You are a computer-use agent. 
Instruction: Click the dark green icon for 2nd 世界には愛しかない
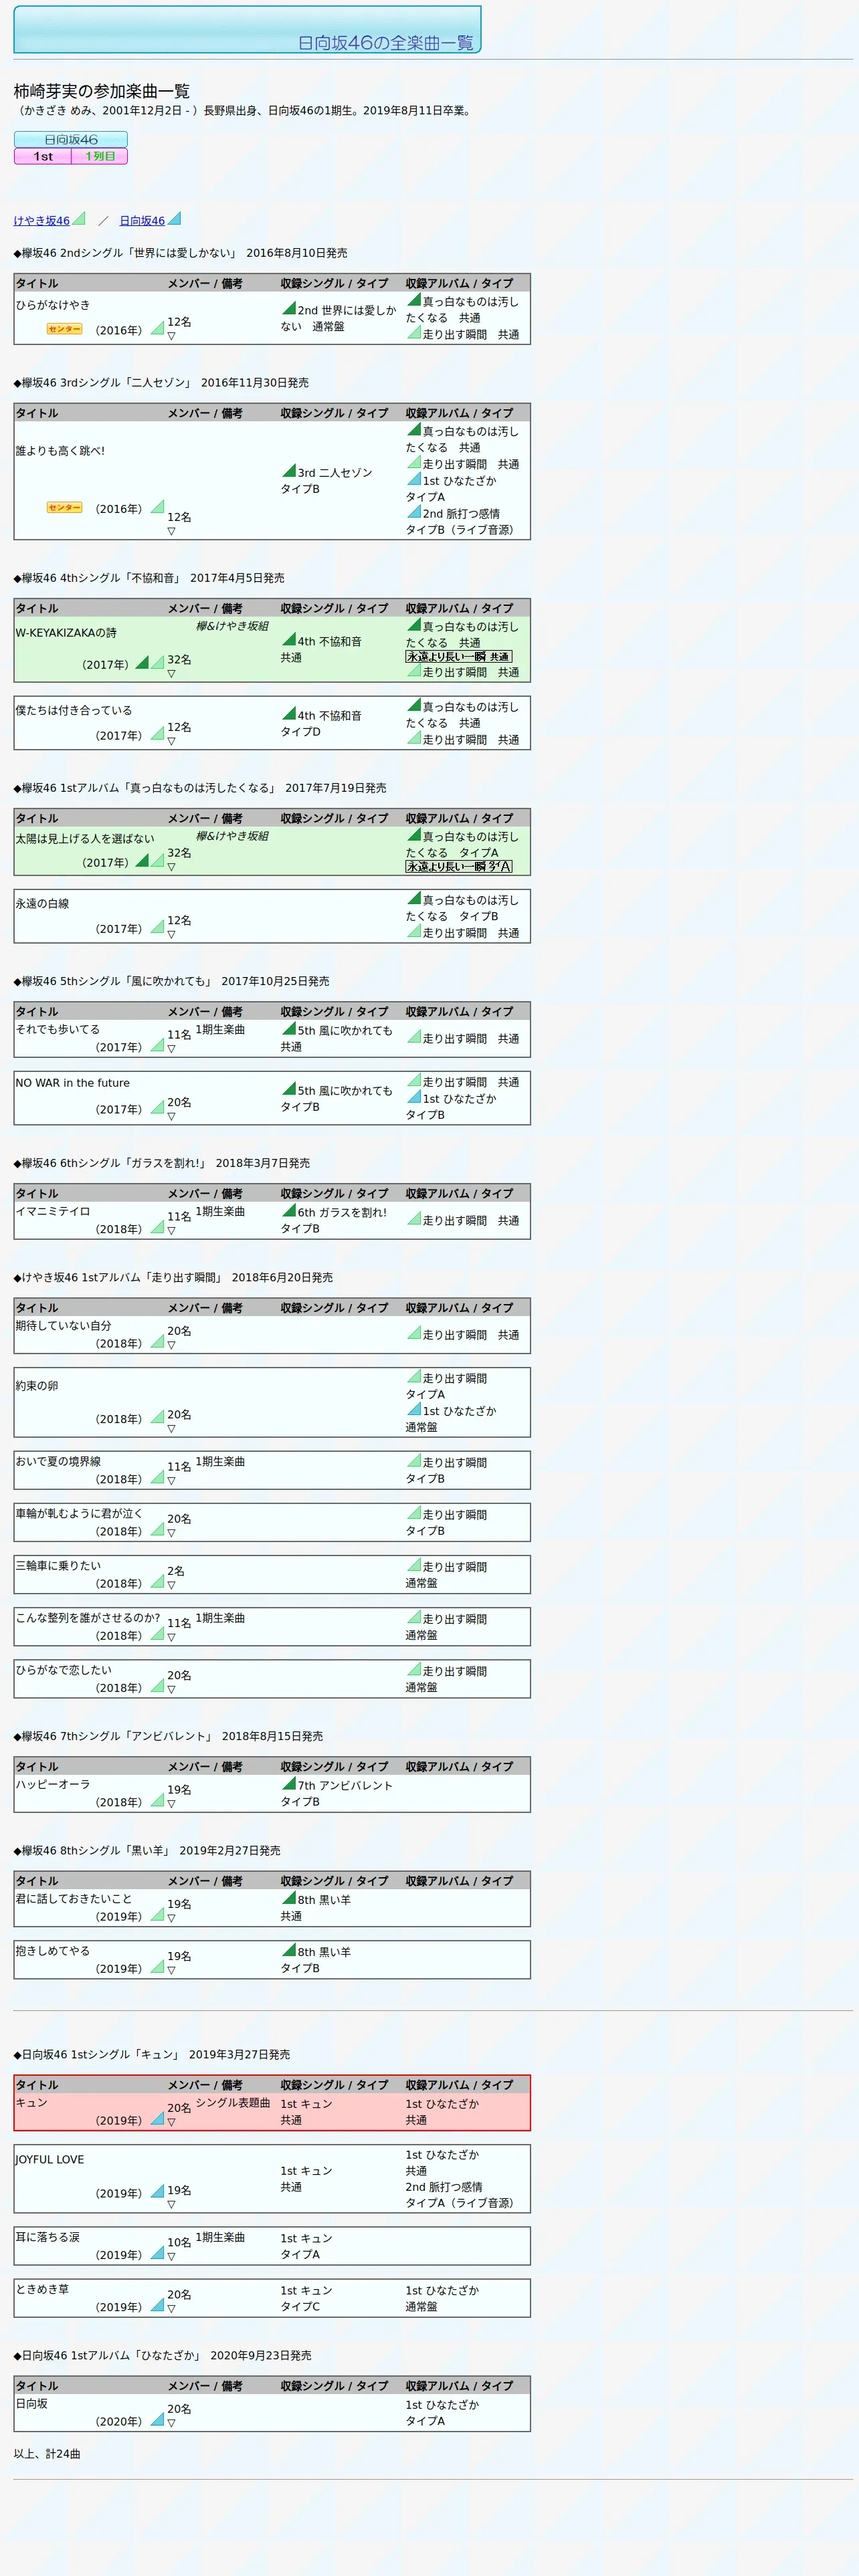[x=289, y=308]
